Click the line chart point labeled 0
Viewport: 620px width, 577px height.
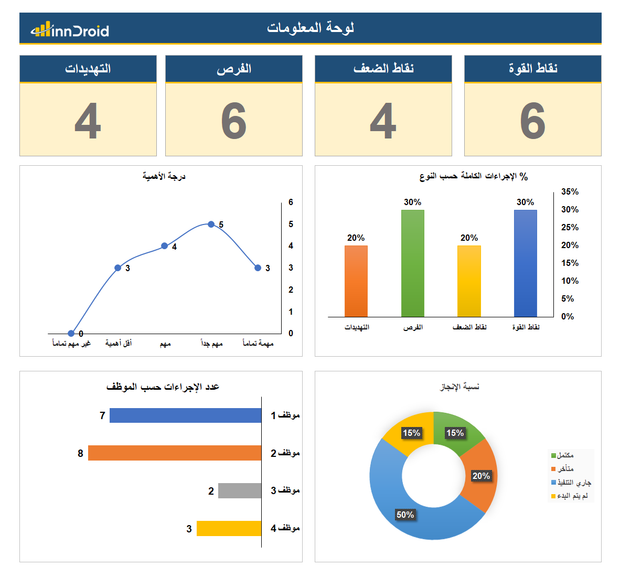click(x=71, y=333)
